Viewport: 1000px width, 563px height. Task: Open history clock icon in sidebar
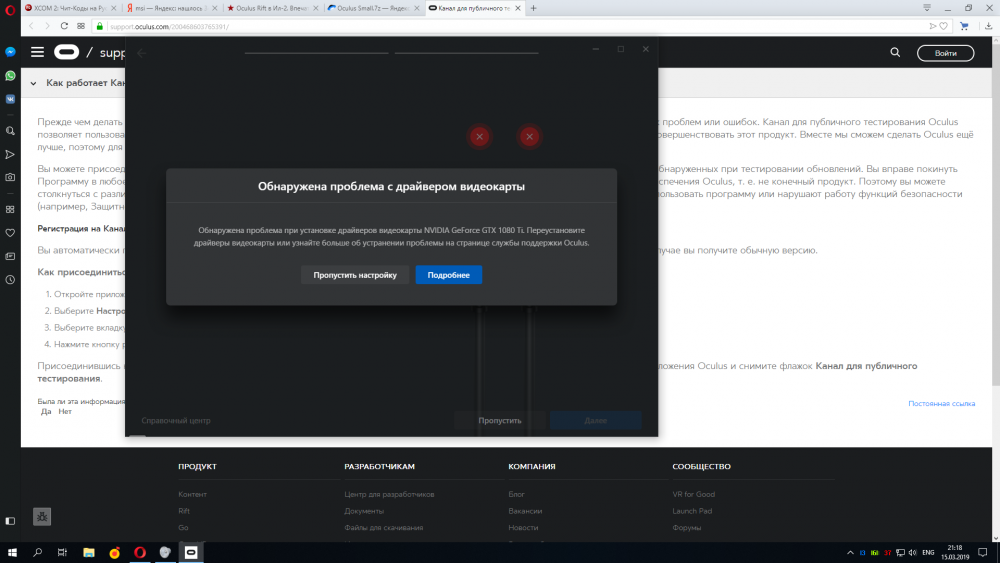10,280
